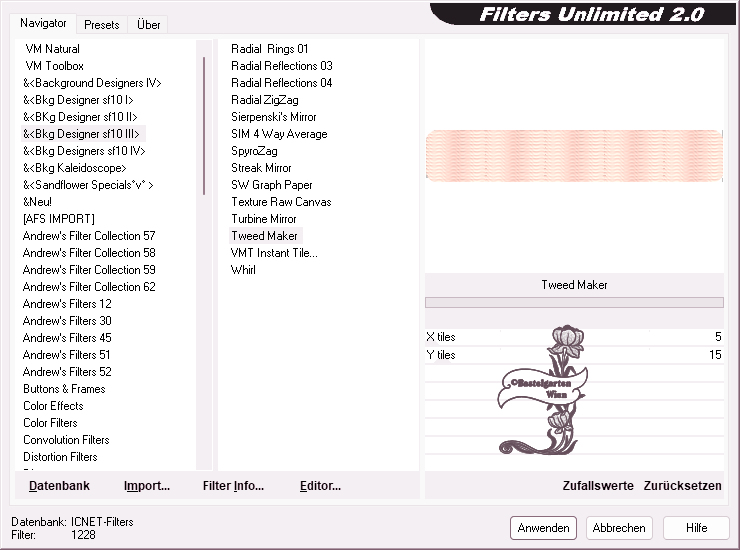Choose Radial ZigZag filter

(x=265, y=100)
